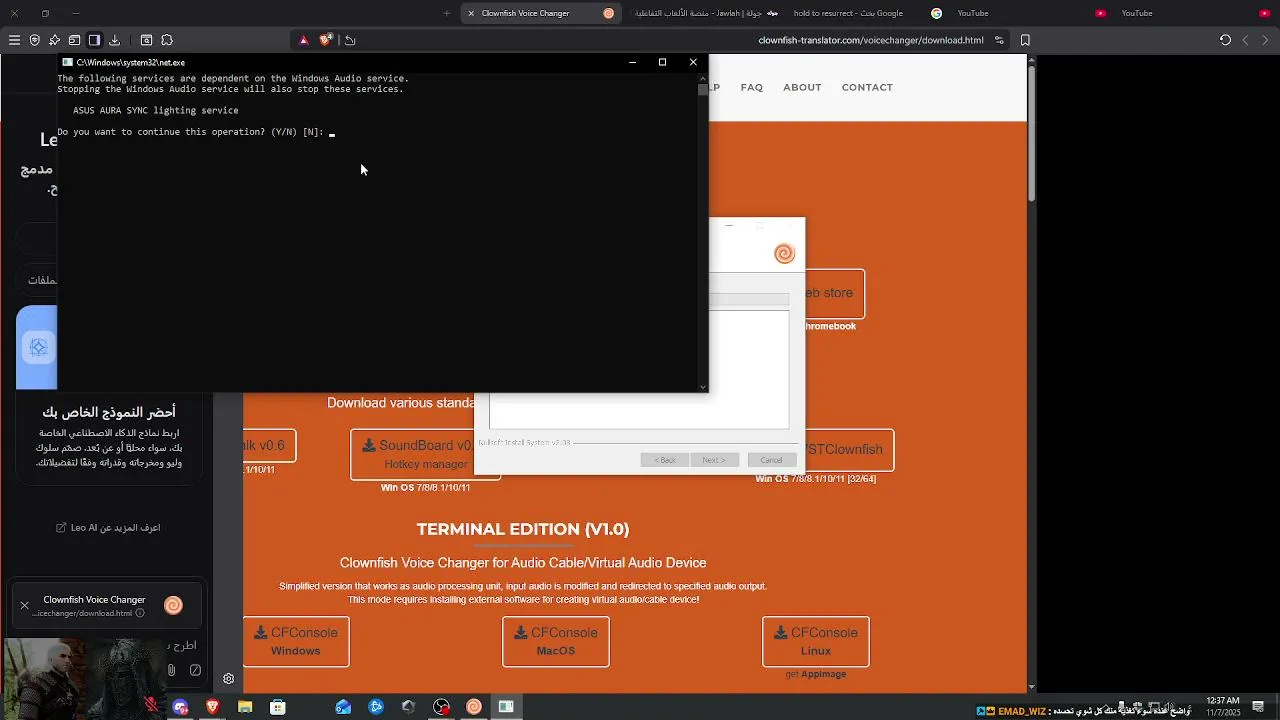Open Clownfish app from the taskbar
The image size is (1280, 720).
[x=474, y=707]
